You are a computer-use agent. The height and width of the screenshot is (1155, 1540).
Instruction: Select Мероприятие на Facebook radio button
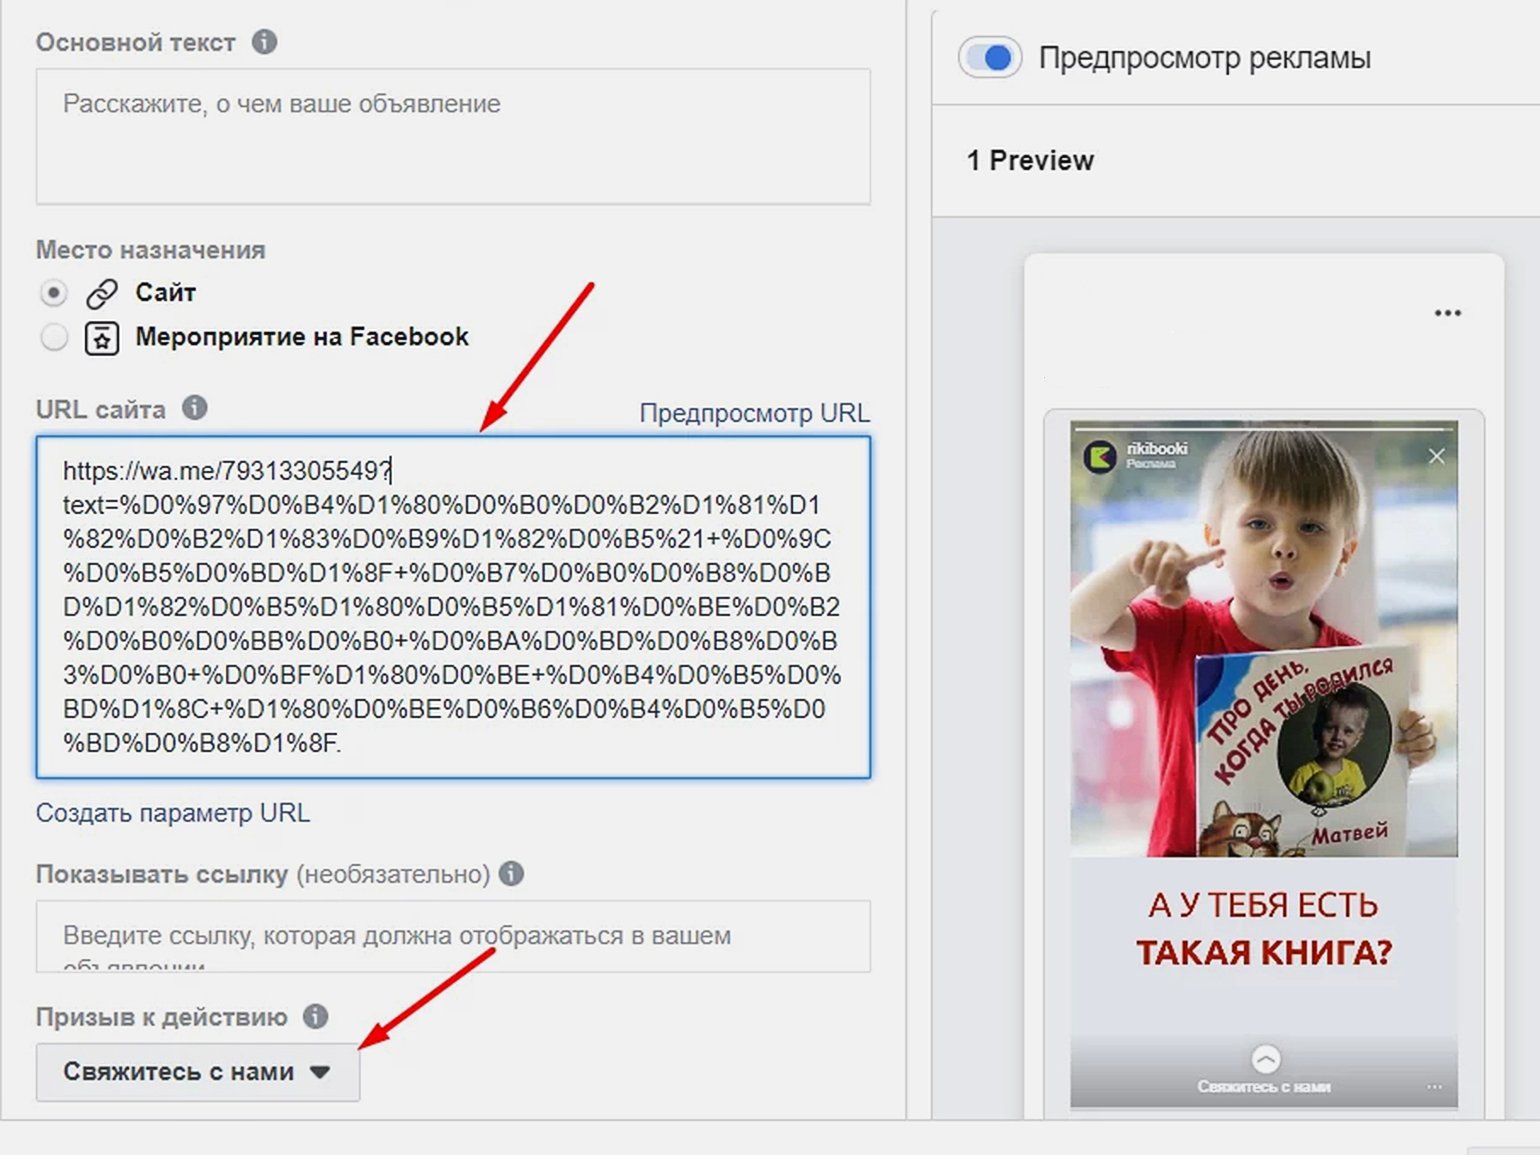54,337
